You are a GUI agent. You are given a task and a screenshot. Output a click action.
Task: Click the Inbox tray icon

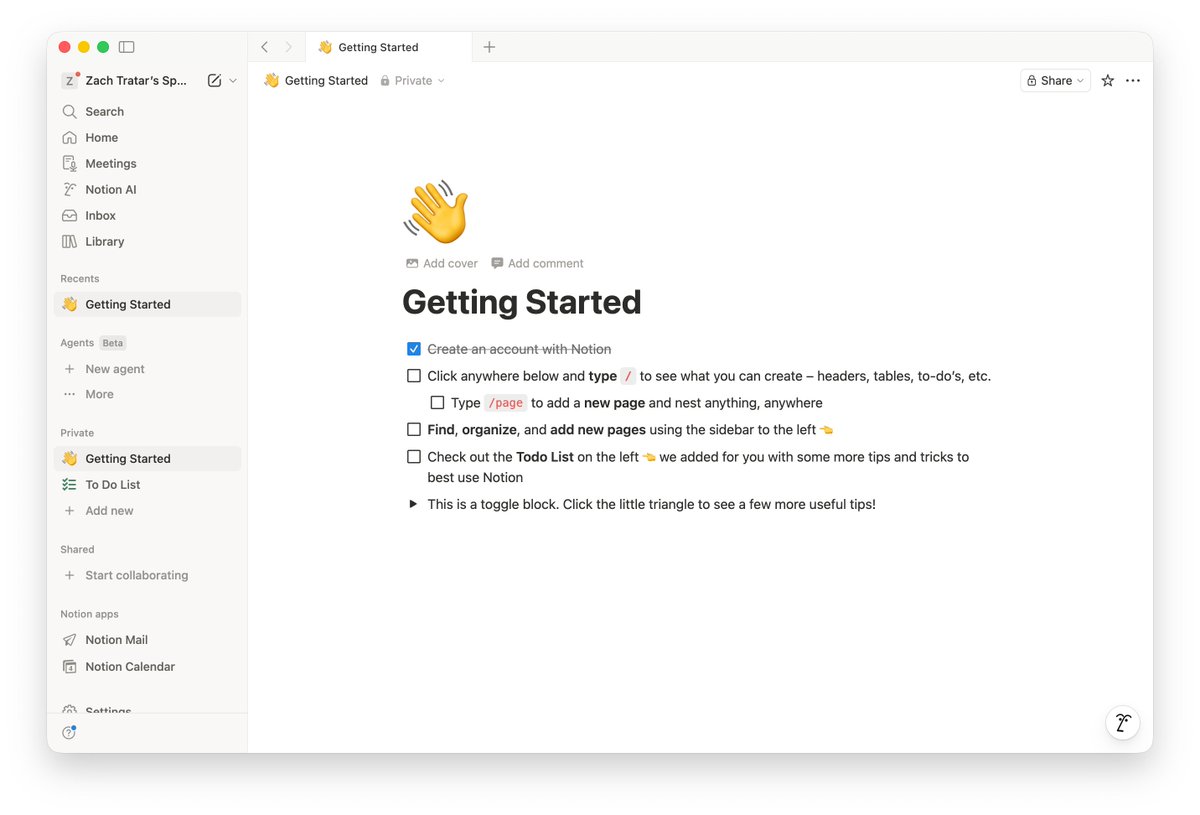69,216
